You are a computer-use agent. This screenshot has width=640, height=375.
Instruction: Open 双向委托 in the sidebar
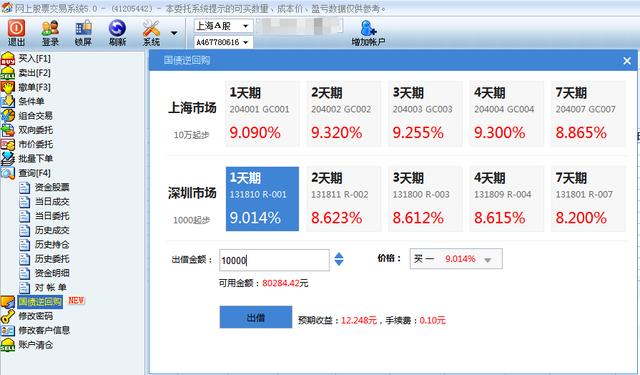point(36,130)
